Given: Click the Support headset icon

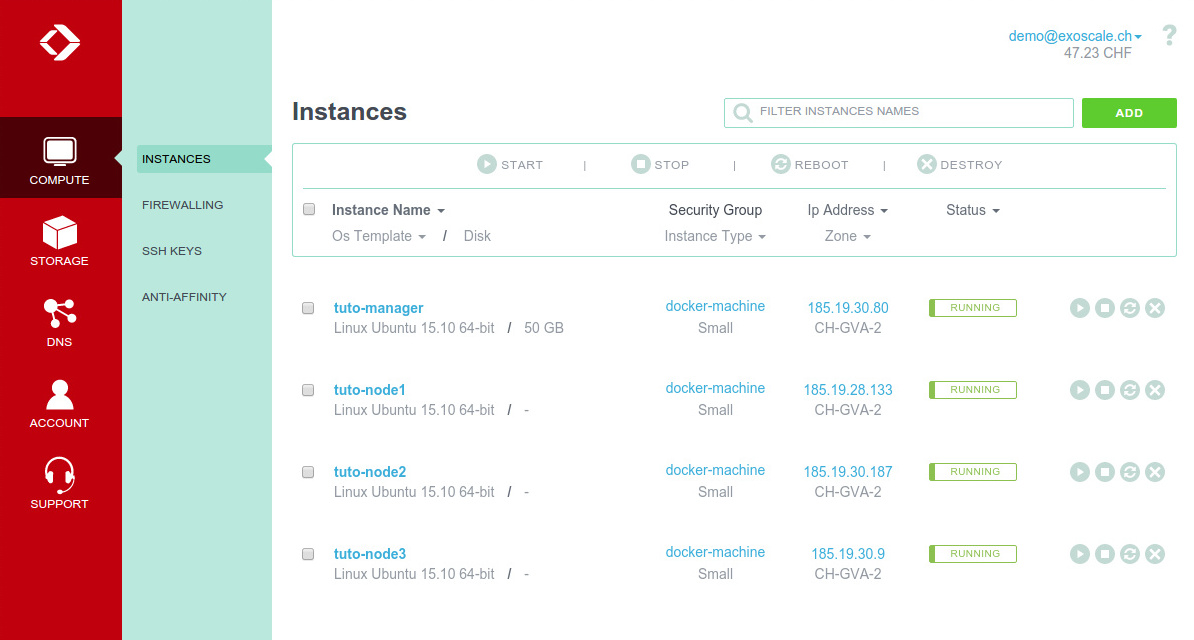Looking at the screenshot, I should click(x=60, y=484).
